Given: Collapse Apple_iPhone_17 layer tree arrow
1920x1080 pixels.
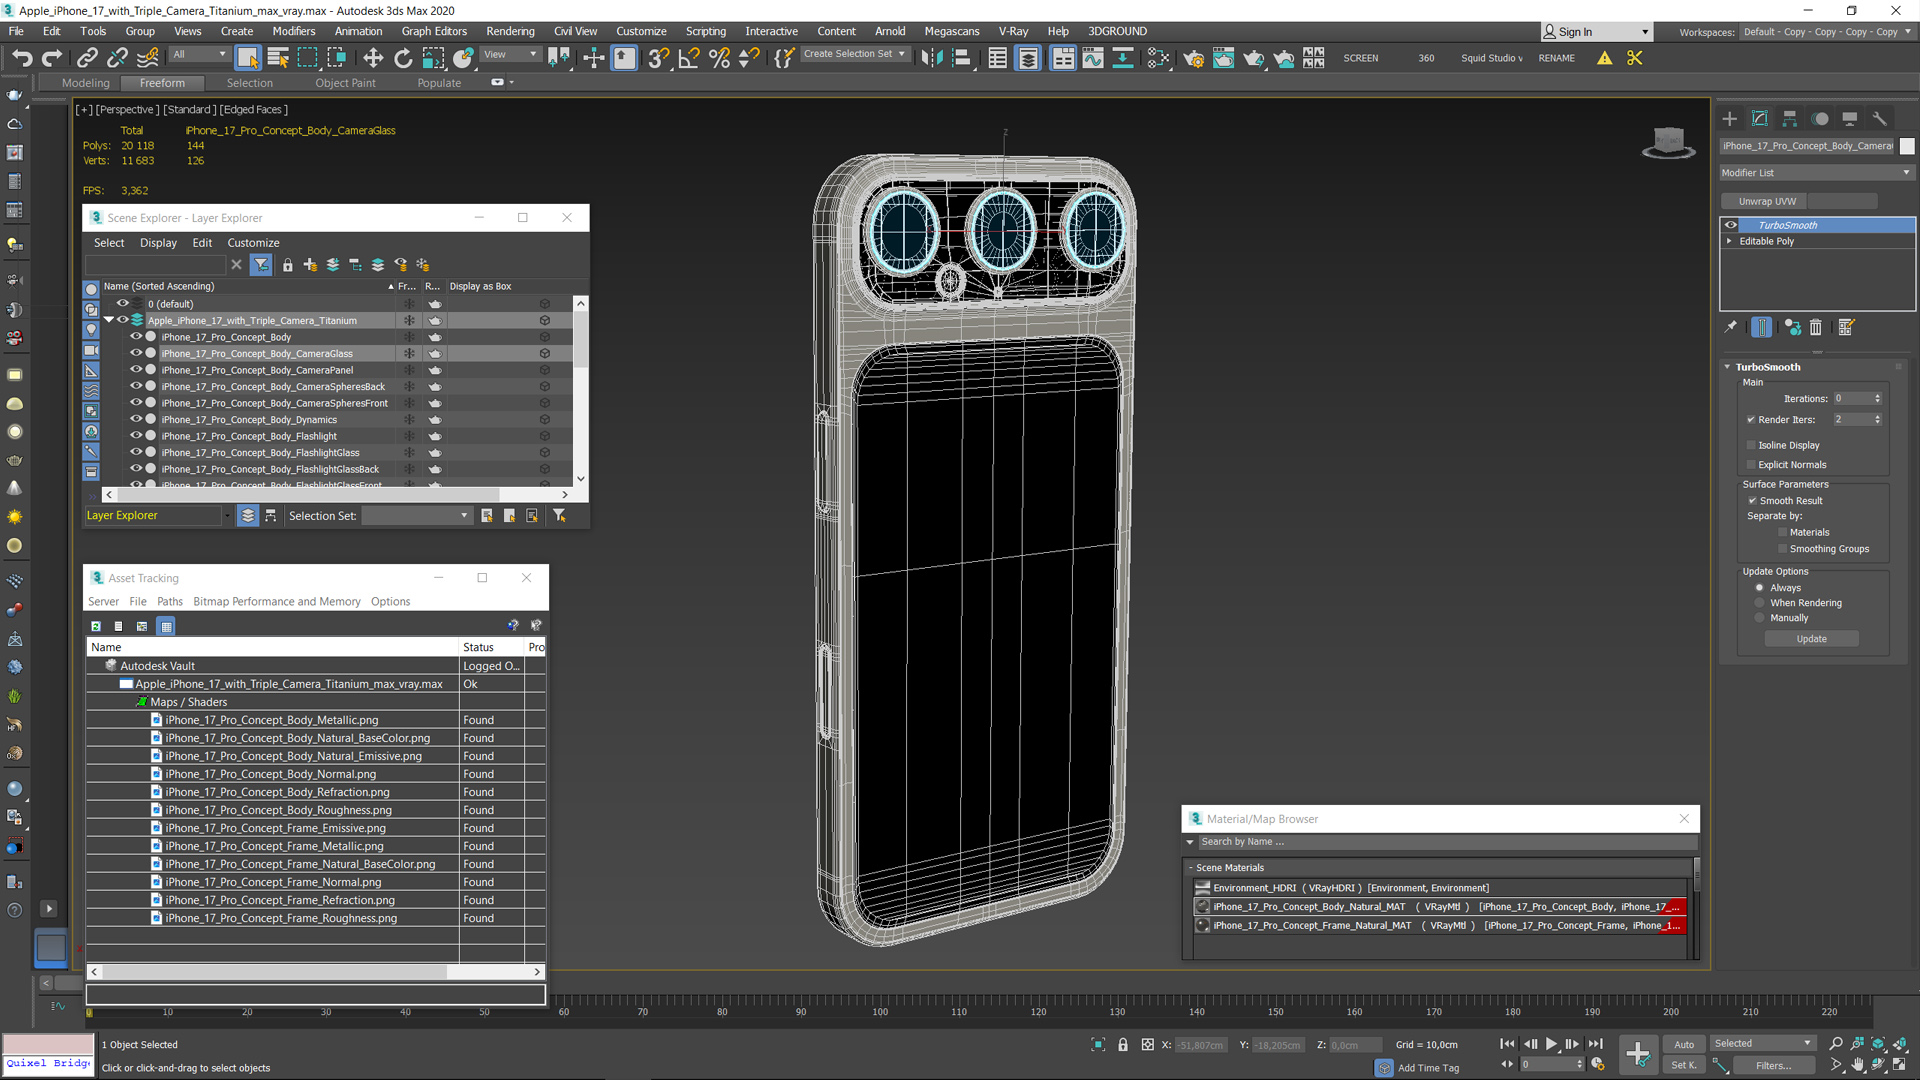Looking at the screenshot, I should (109, 321).
